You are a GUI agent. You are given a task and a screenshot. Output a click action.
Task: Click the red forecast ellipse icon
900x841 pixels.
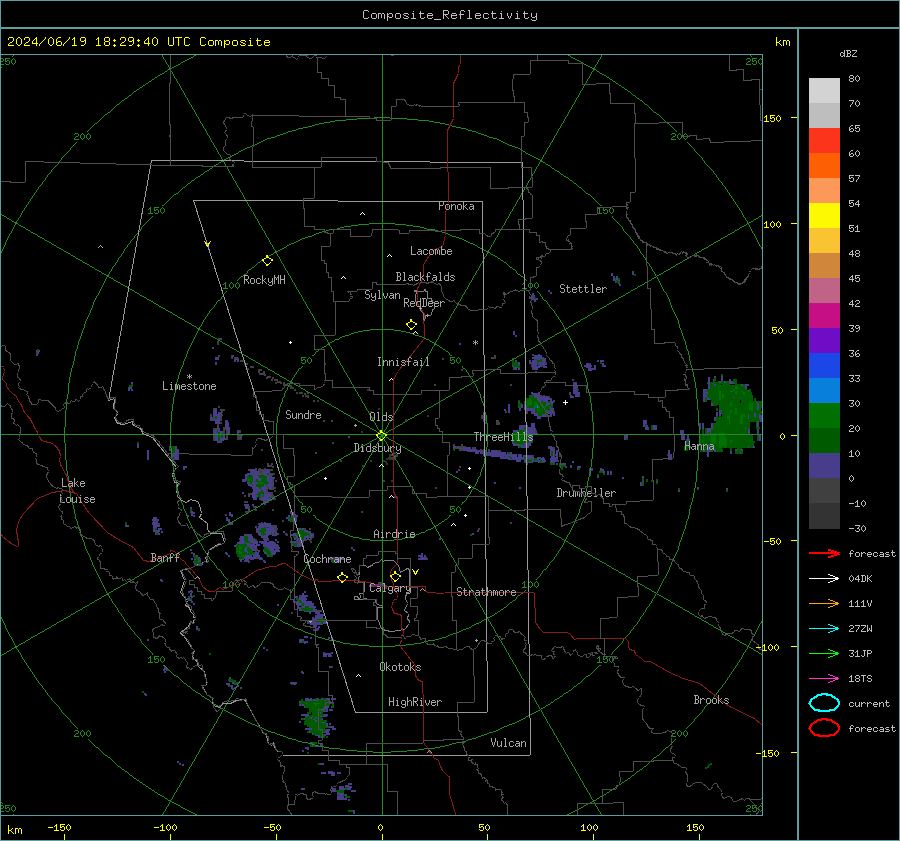click(824, 728)
